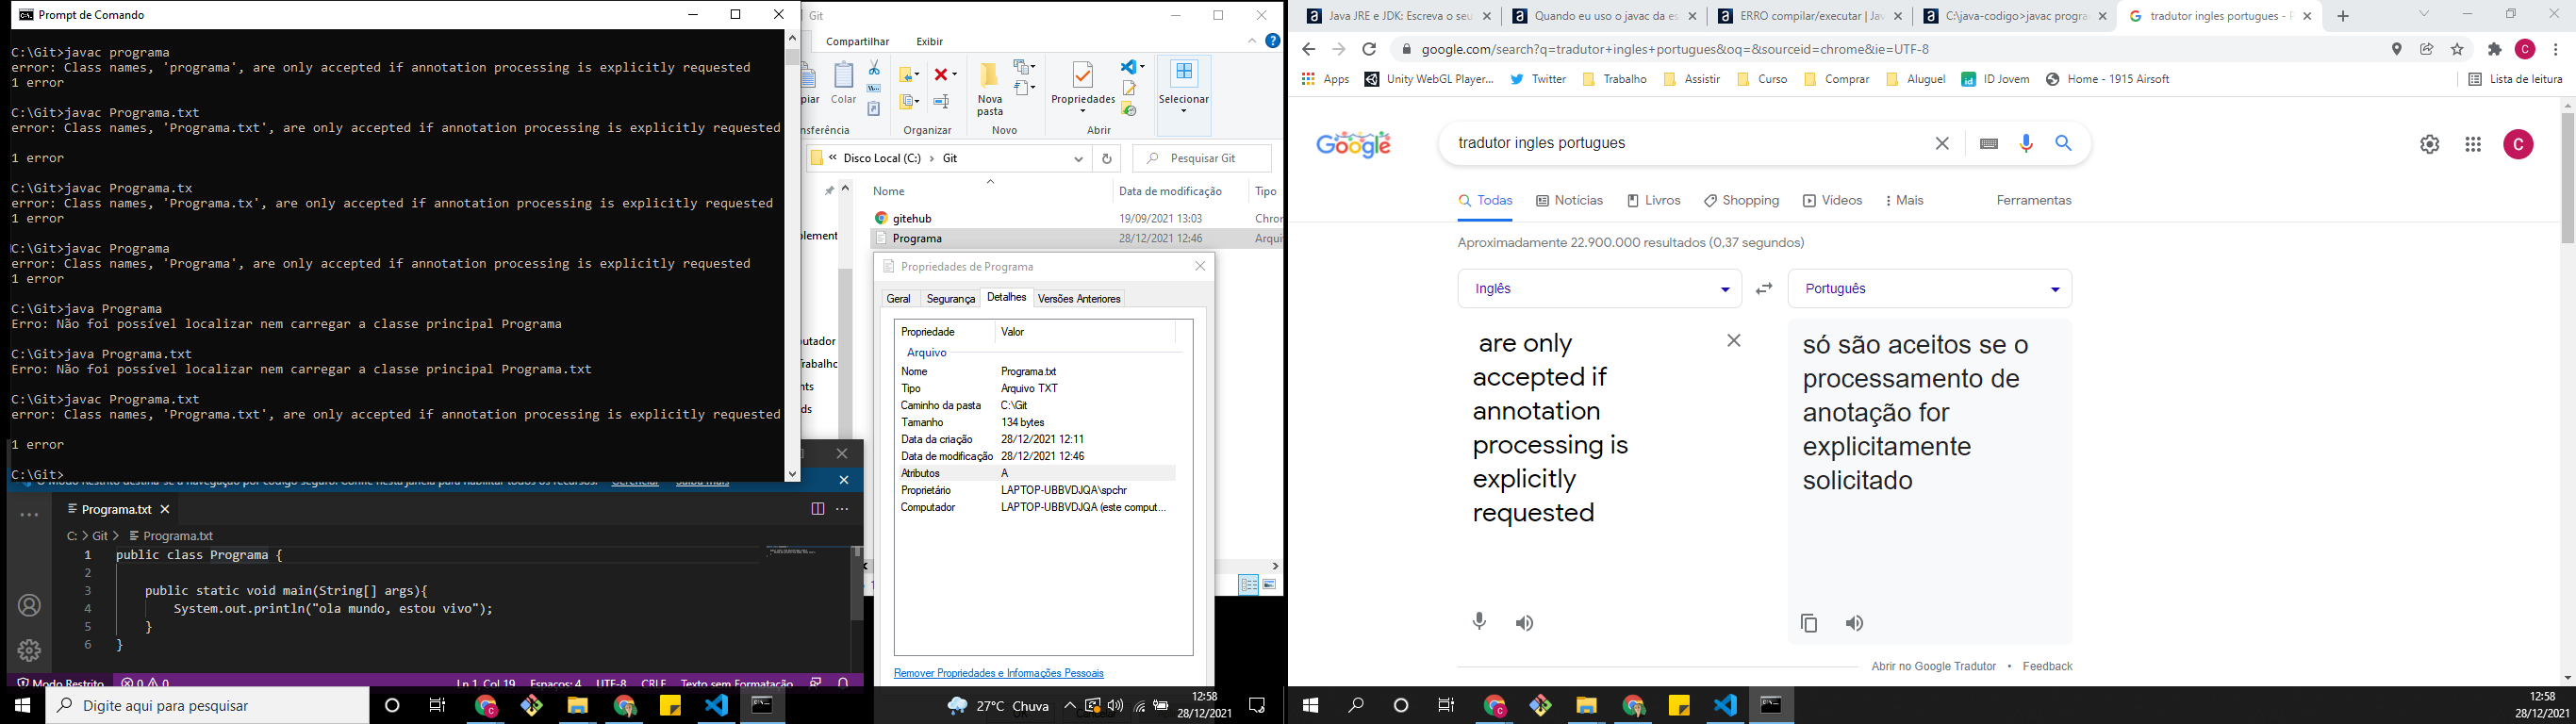
Task: Select Atributos row in properties list
Action: coord(1037,473)
